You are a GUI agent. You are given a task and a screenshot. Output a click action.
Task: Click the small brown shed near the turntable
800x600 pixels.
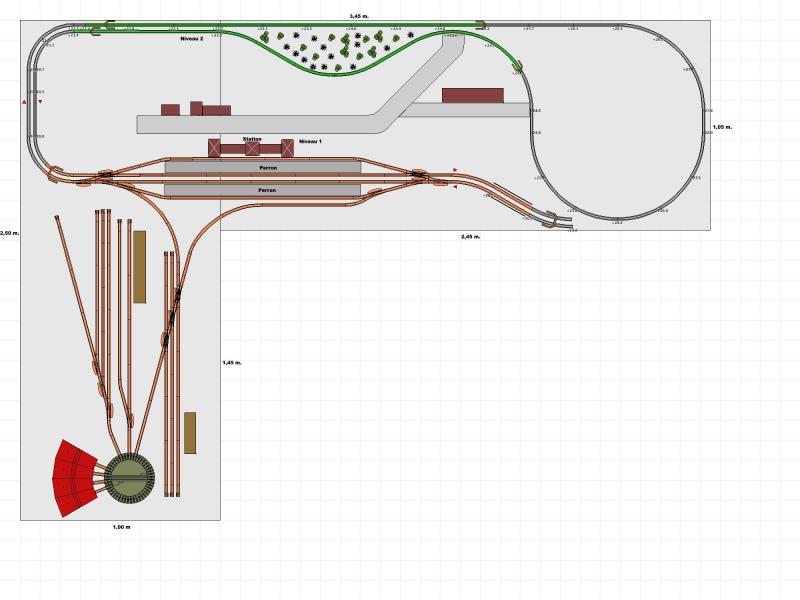[190, 433]
